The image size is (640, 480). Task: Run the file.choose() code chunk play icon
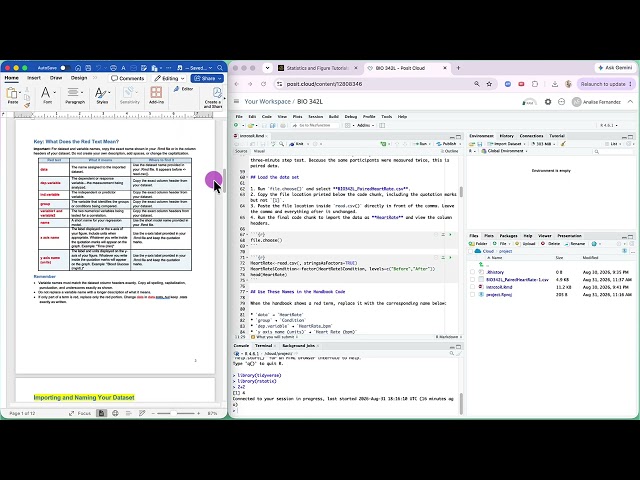(x=451, y=235)
